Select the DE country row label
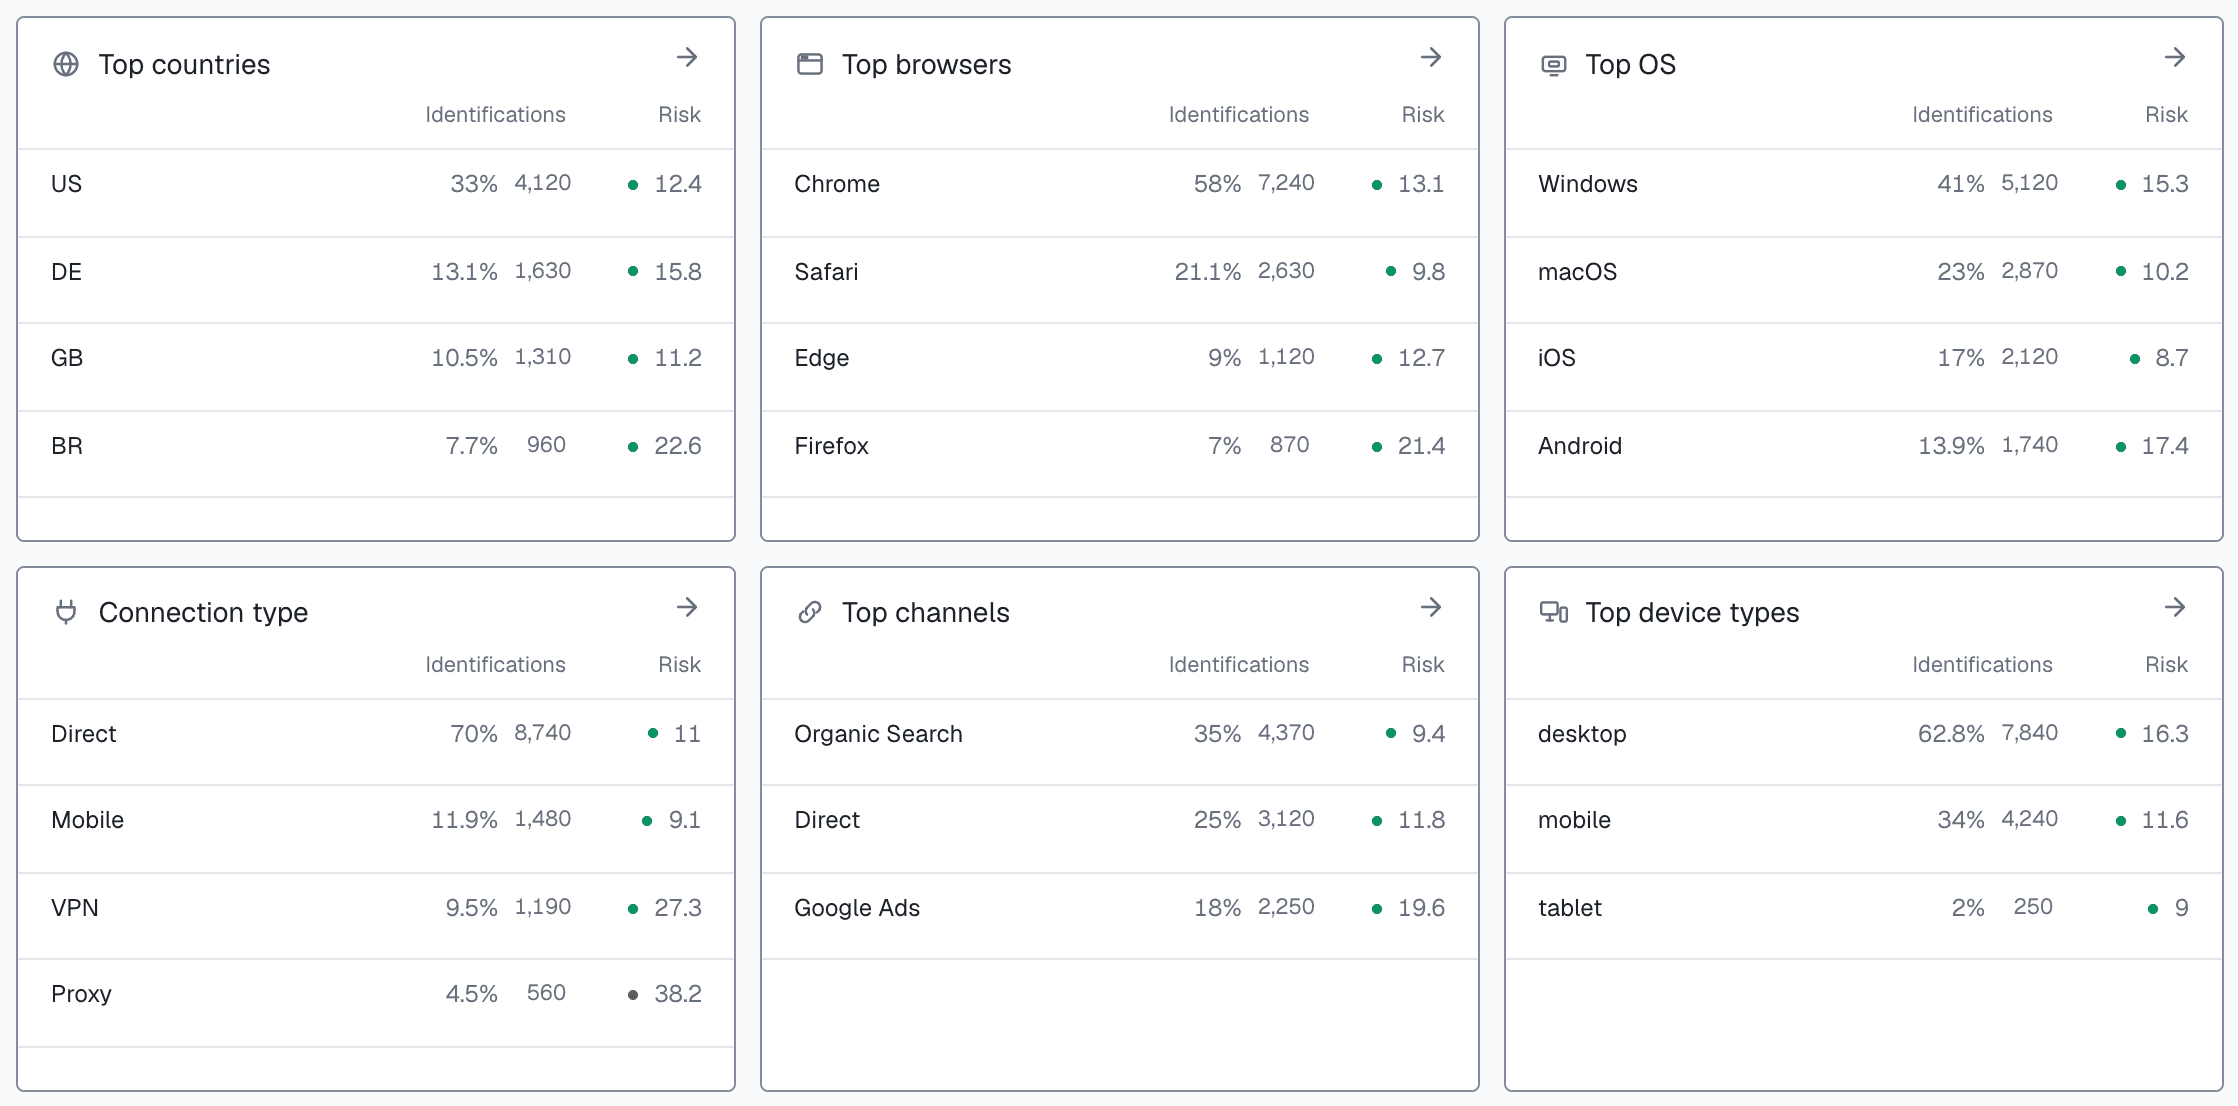Viewport: 2238px width, 1106px height. 66,272
